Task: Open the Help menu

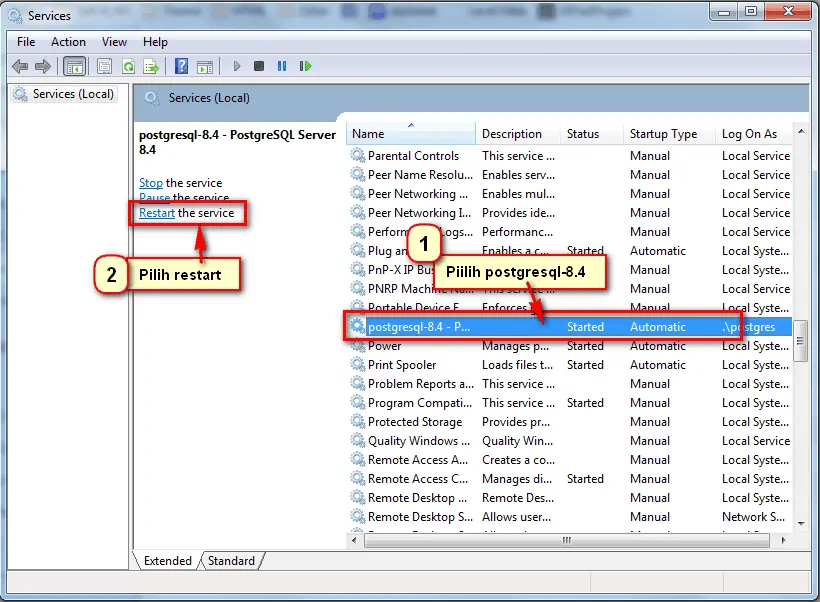Action: click(x=155, y=42)
